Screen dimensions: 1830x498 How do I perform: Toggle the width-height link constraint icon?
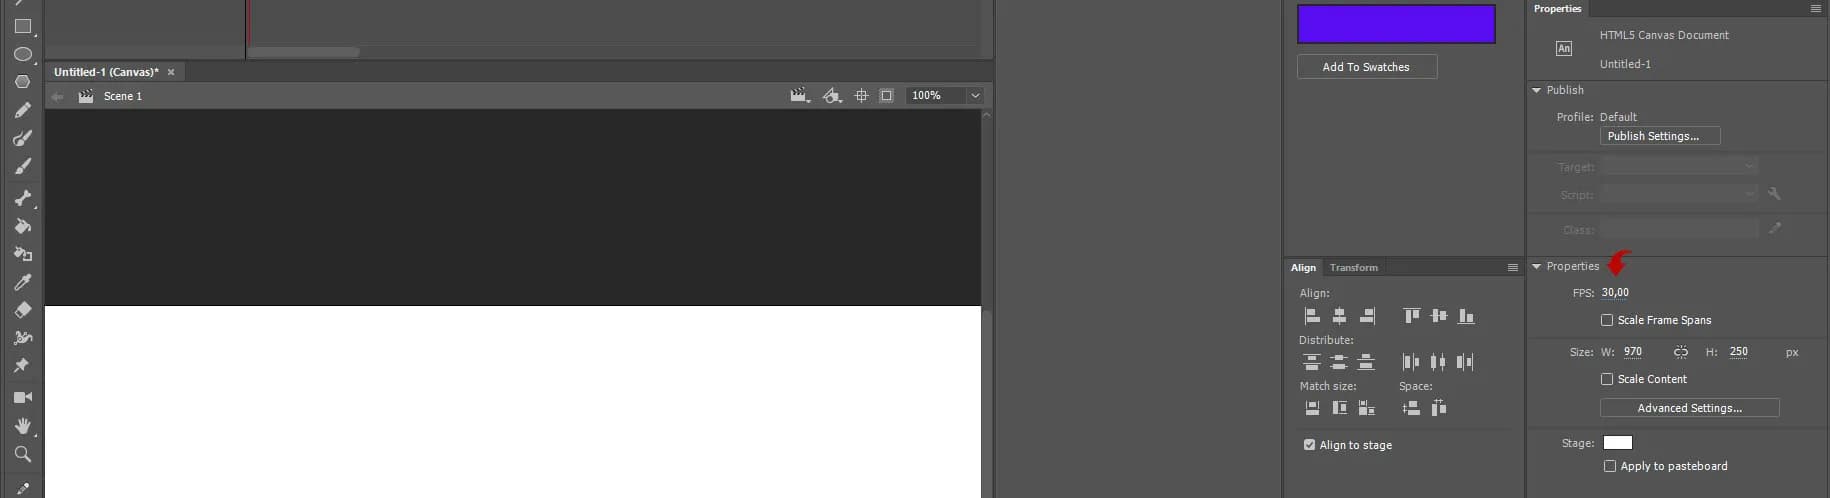(1681, 352)
